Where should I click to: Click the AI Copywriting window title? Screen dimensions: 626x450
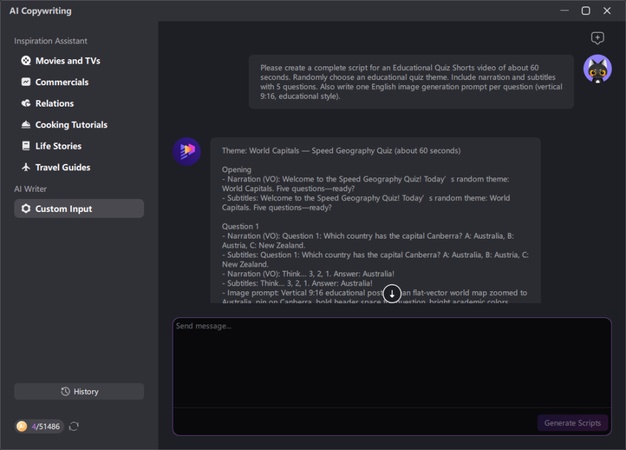[x=40, y=11]
